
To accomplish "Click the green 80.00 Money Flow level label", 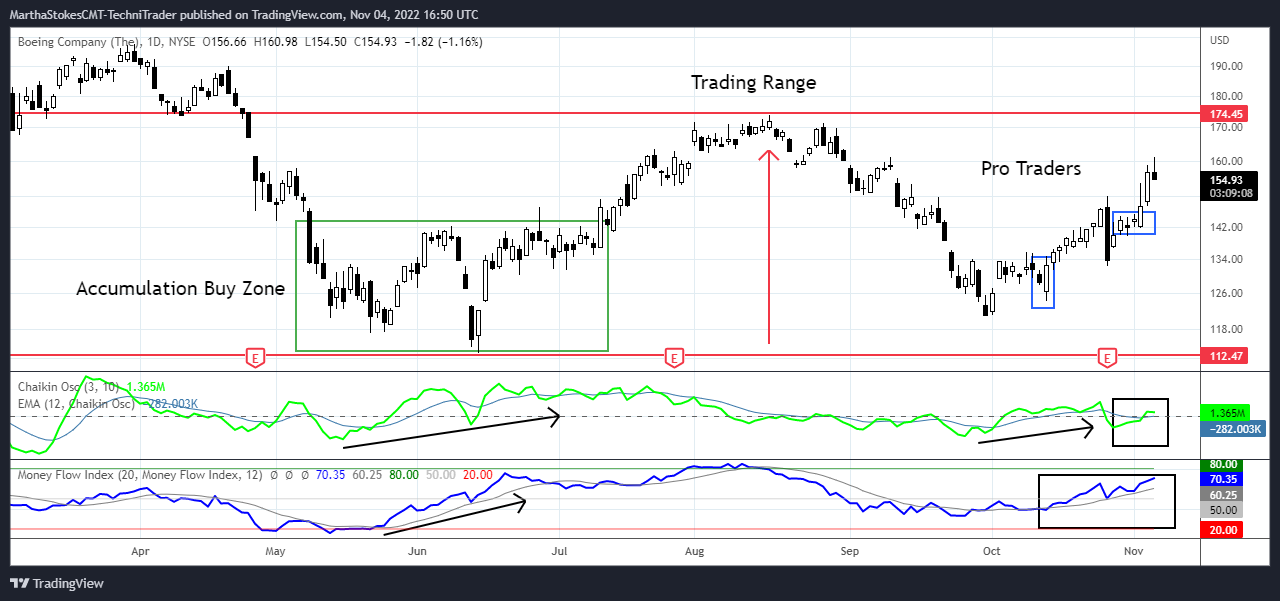I will click(x=1222, y=465).
